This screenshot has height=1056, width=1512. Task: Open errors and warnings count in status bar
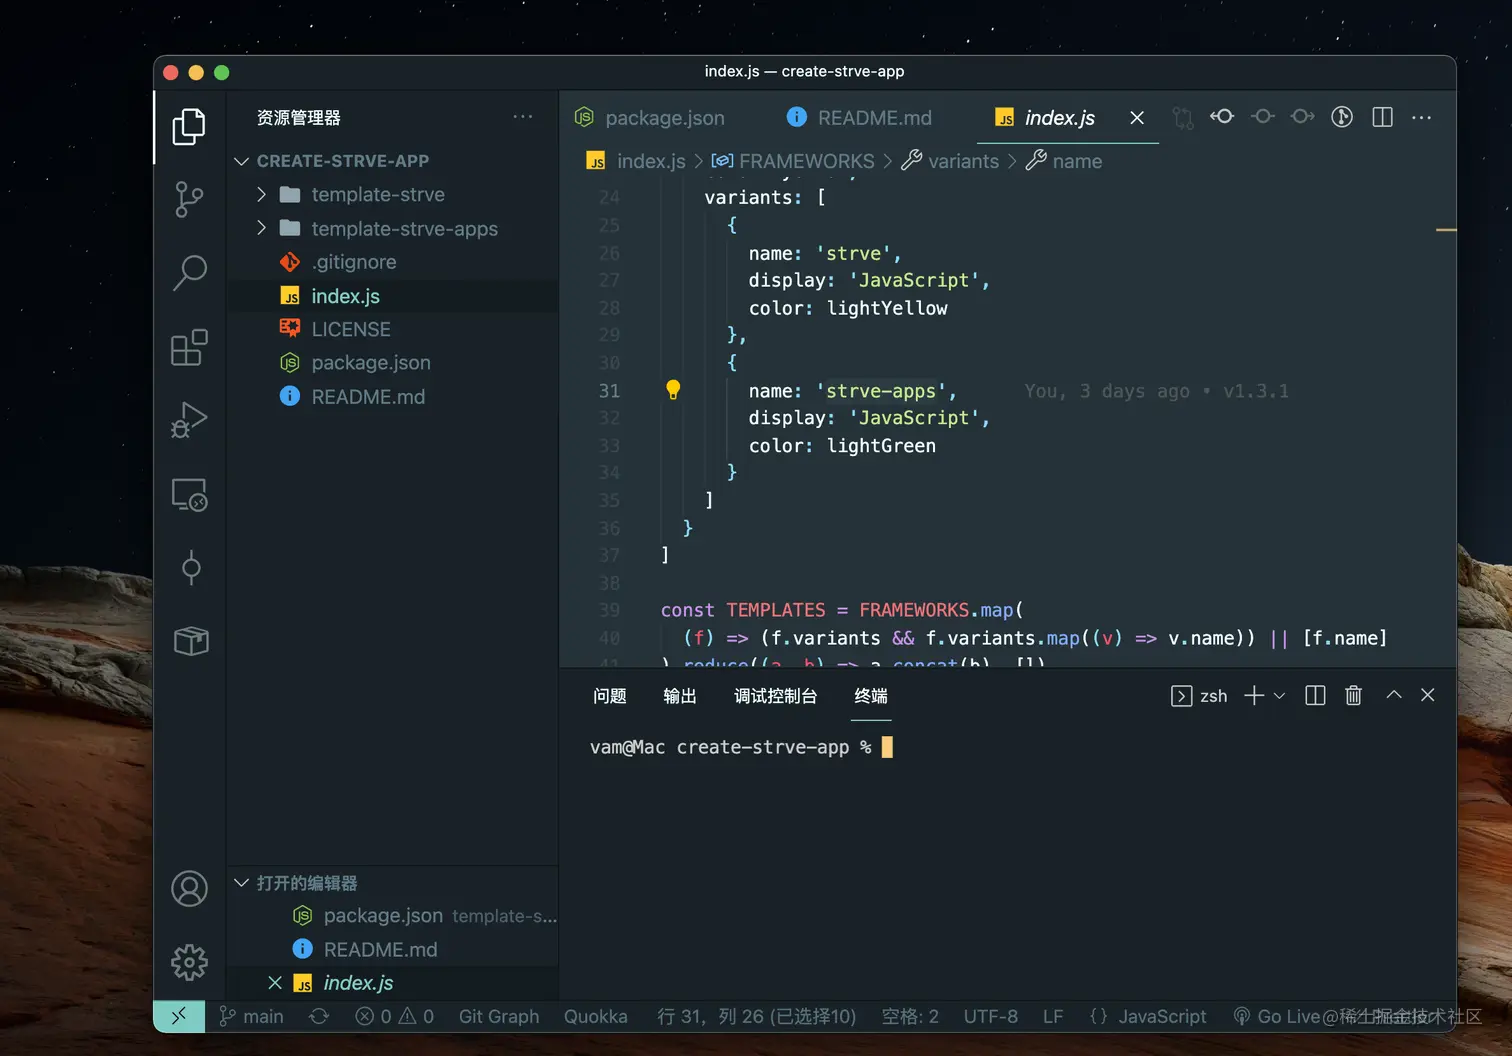pos(395,1016)
